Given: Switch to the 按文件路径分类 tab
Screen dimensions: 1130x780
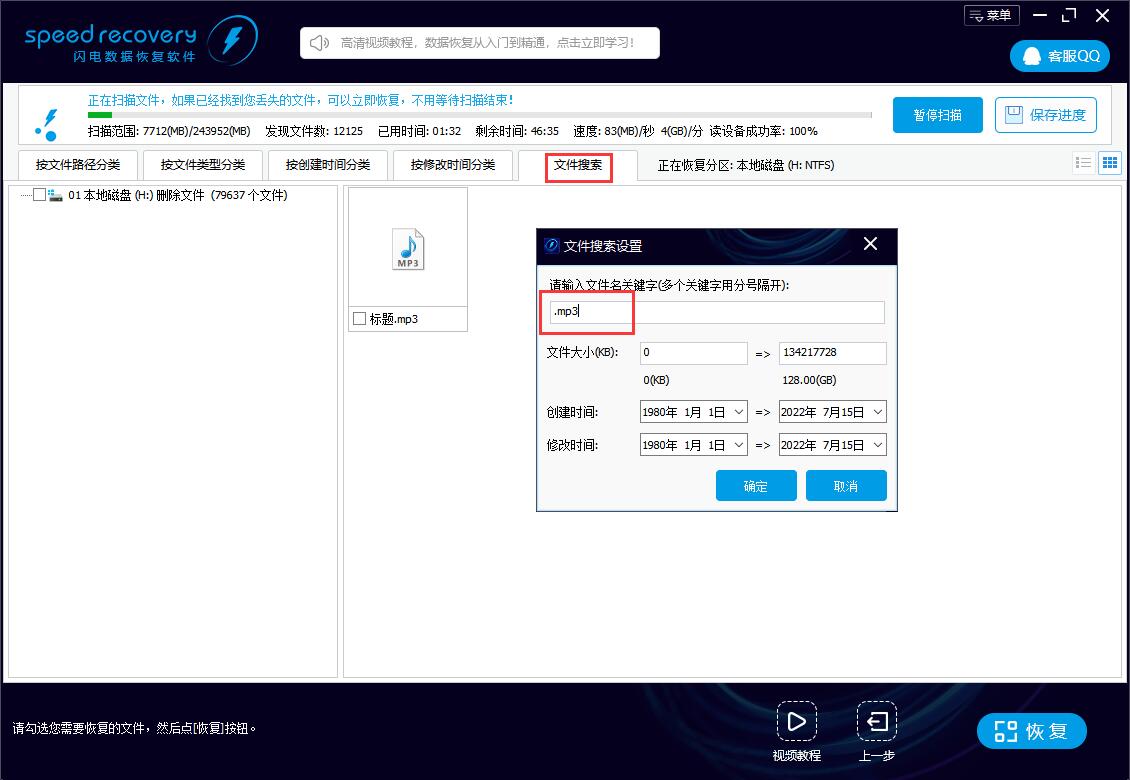Looking at the screenshot, I should [78, 165].
